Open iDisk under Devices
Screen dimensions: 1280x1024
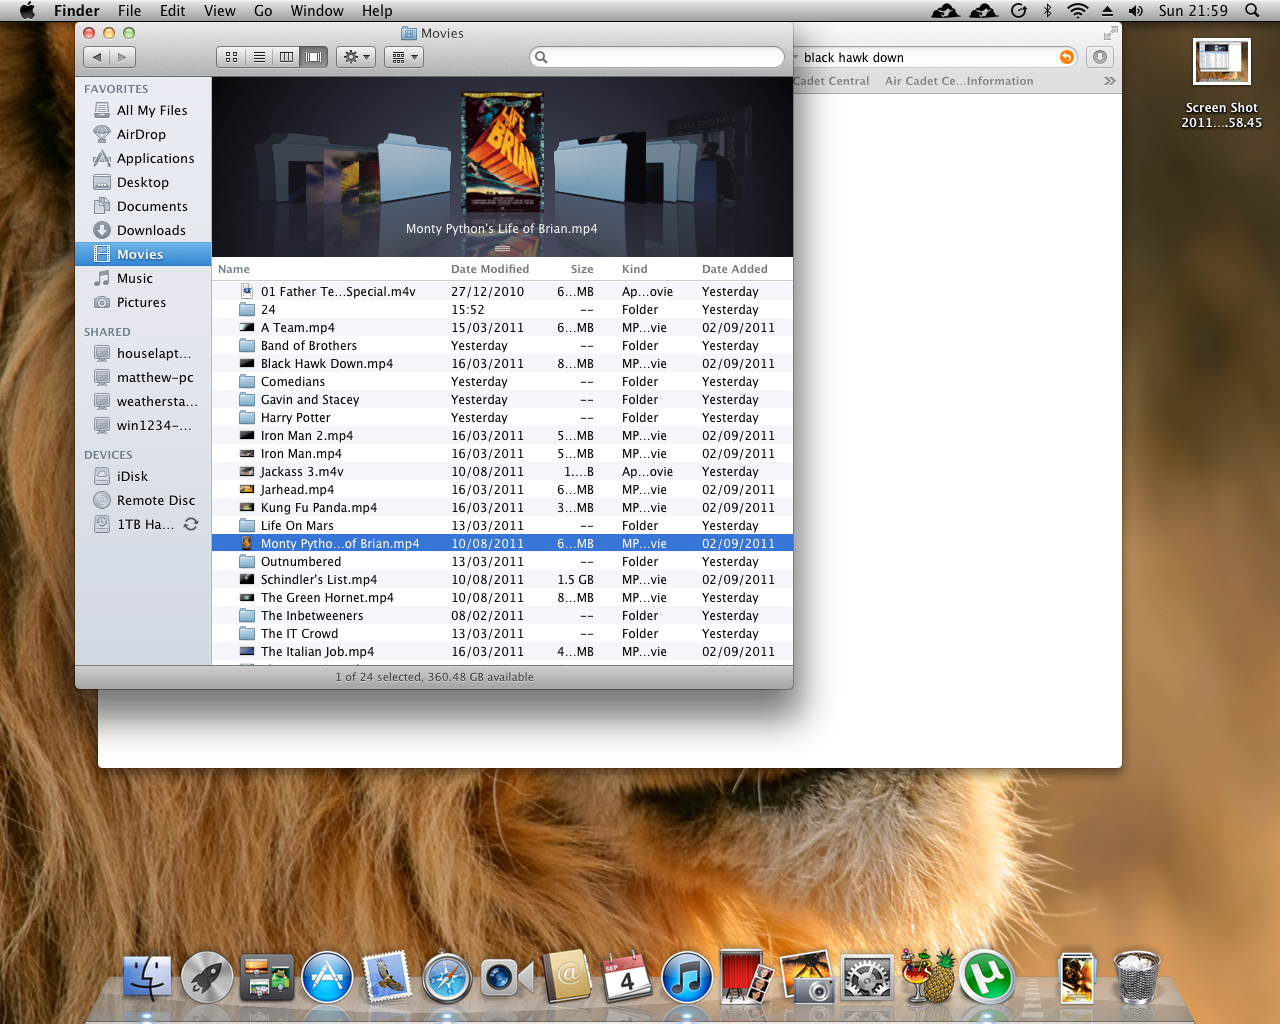(x=143, y=476)
